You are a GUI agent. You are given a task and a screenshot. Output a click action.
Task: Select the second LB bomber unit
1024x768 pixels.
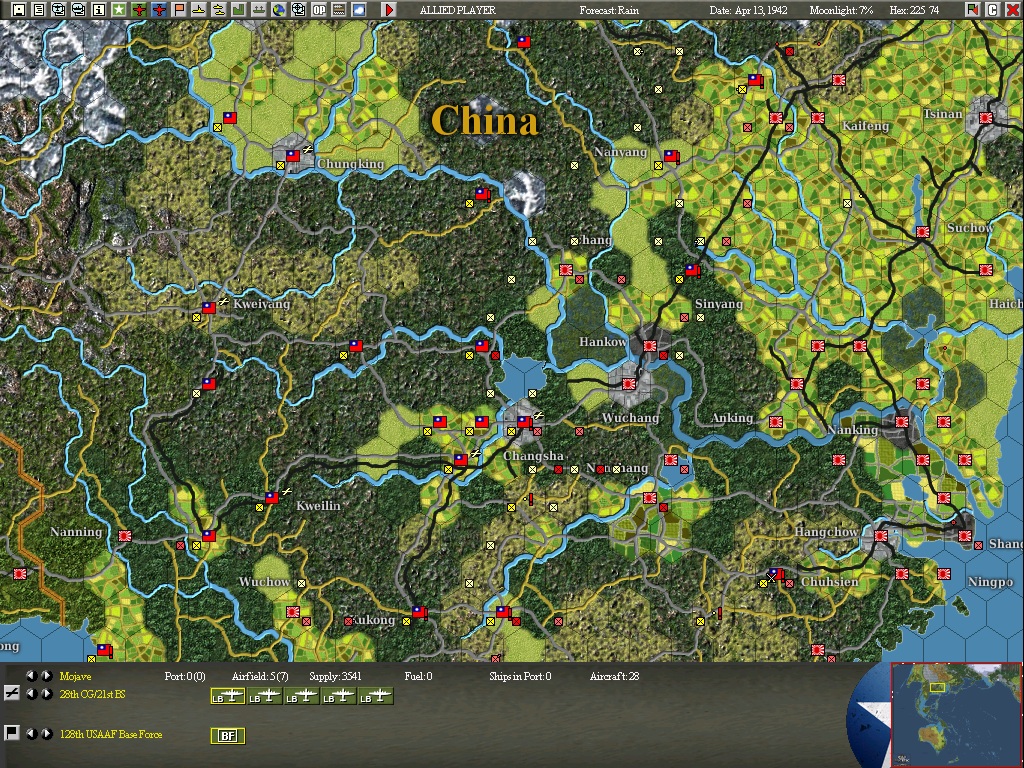[x=265, y=696]
